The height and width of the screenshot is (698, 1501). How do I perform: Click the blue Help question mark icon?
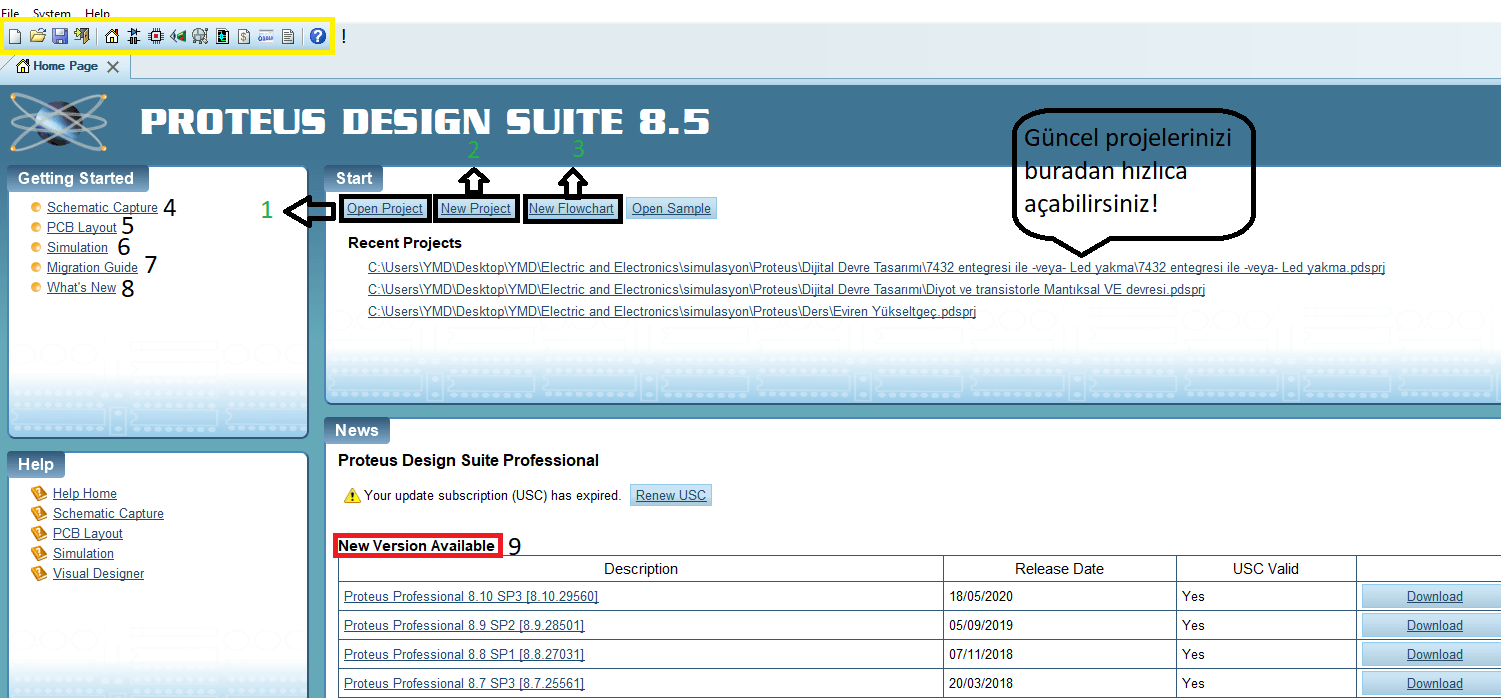[318, 37]
